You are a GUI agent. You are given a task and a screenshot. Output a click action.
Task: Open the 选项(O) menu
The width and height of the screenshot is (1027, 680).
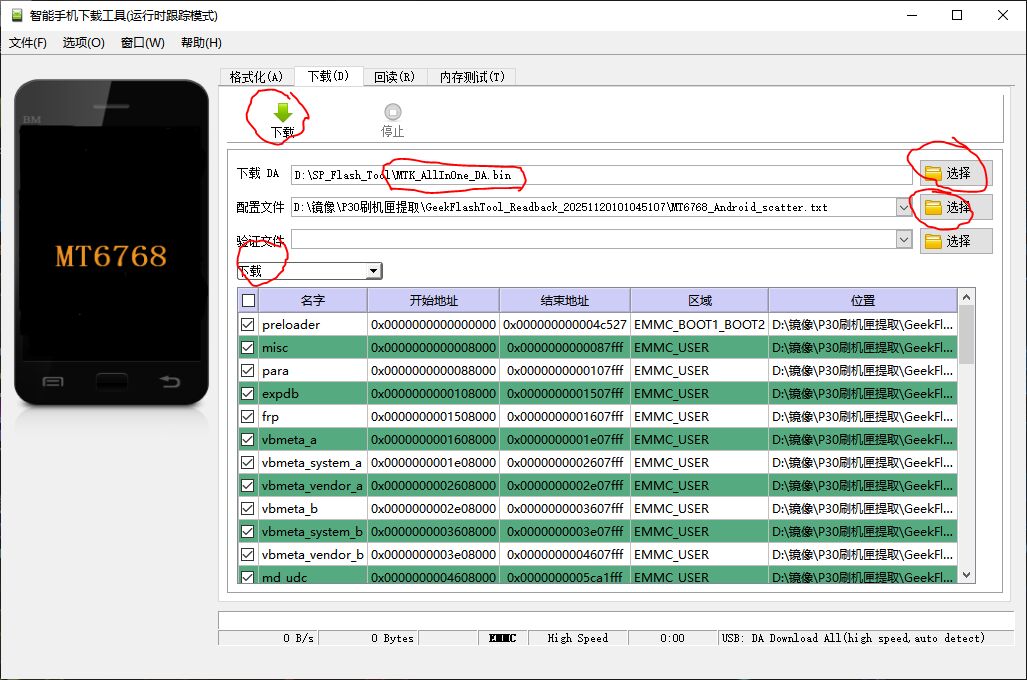[85, 42]
